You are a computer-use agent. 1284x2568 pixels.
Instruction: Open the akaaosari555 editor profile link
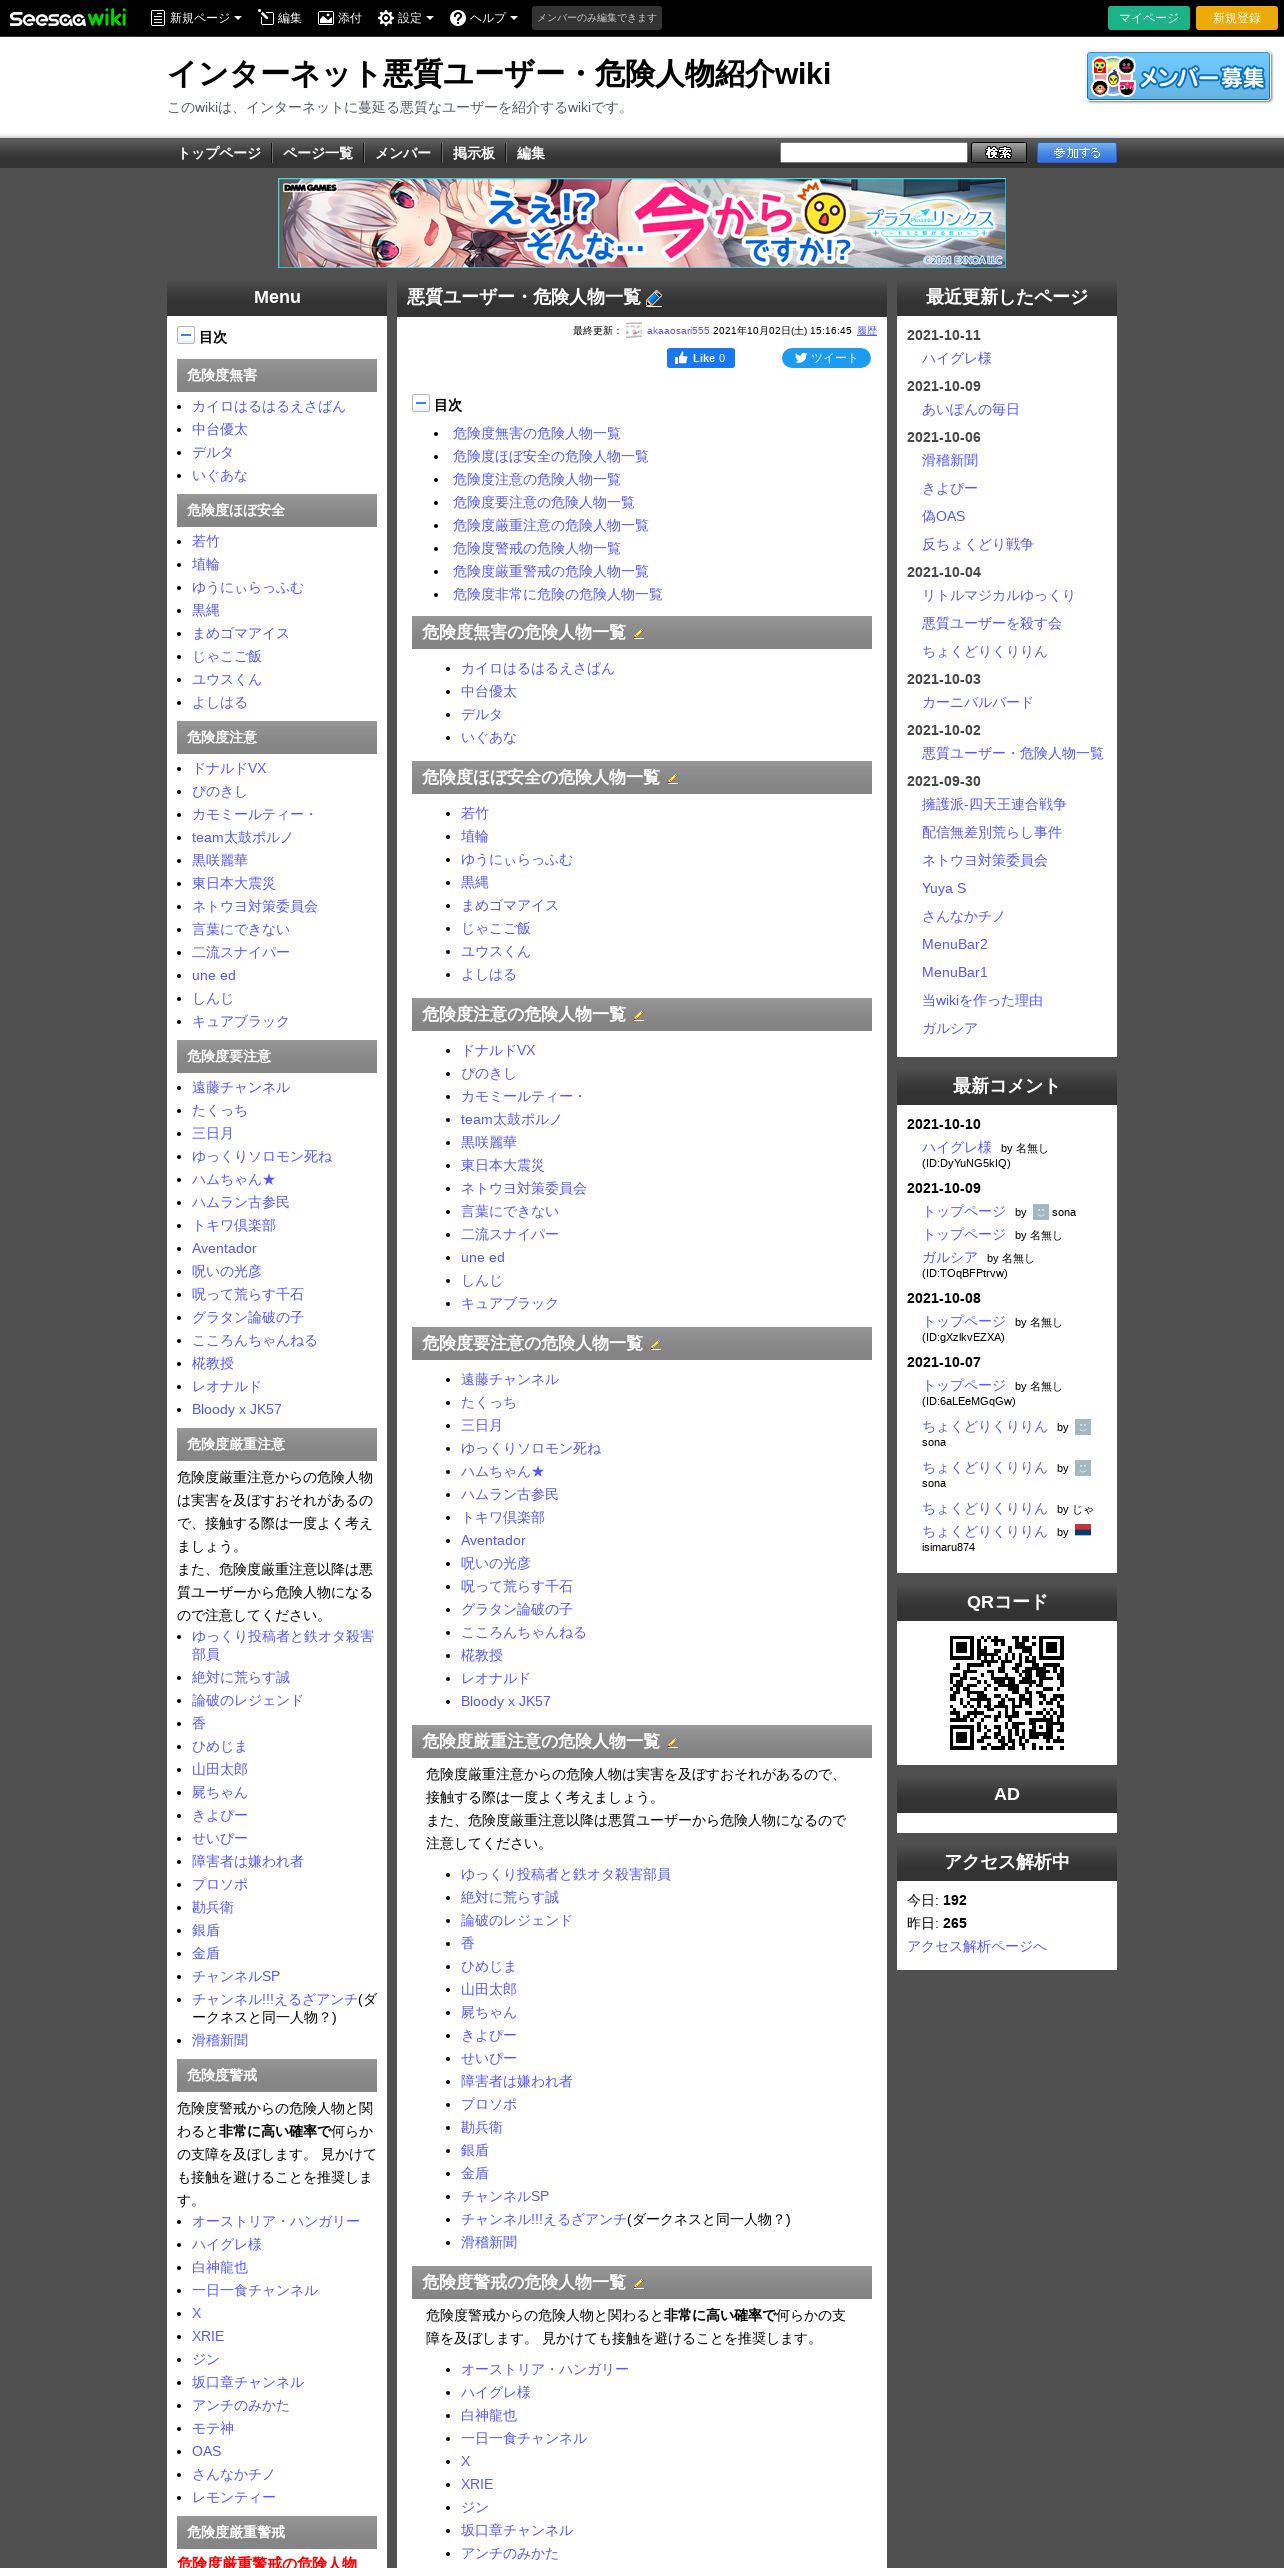(x=678, y=330)
